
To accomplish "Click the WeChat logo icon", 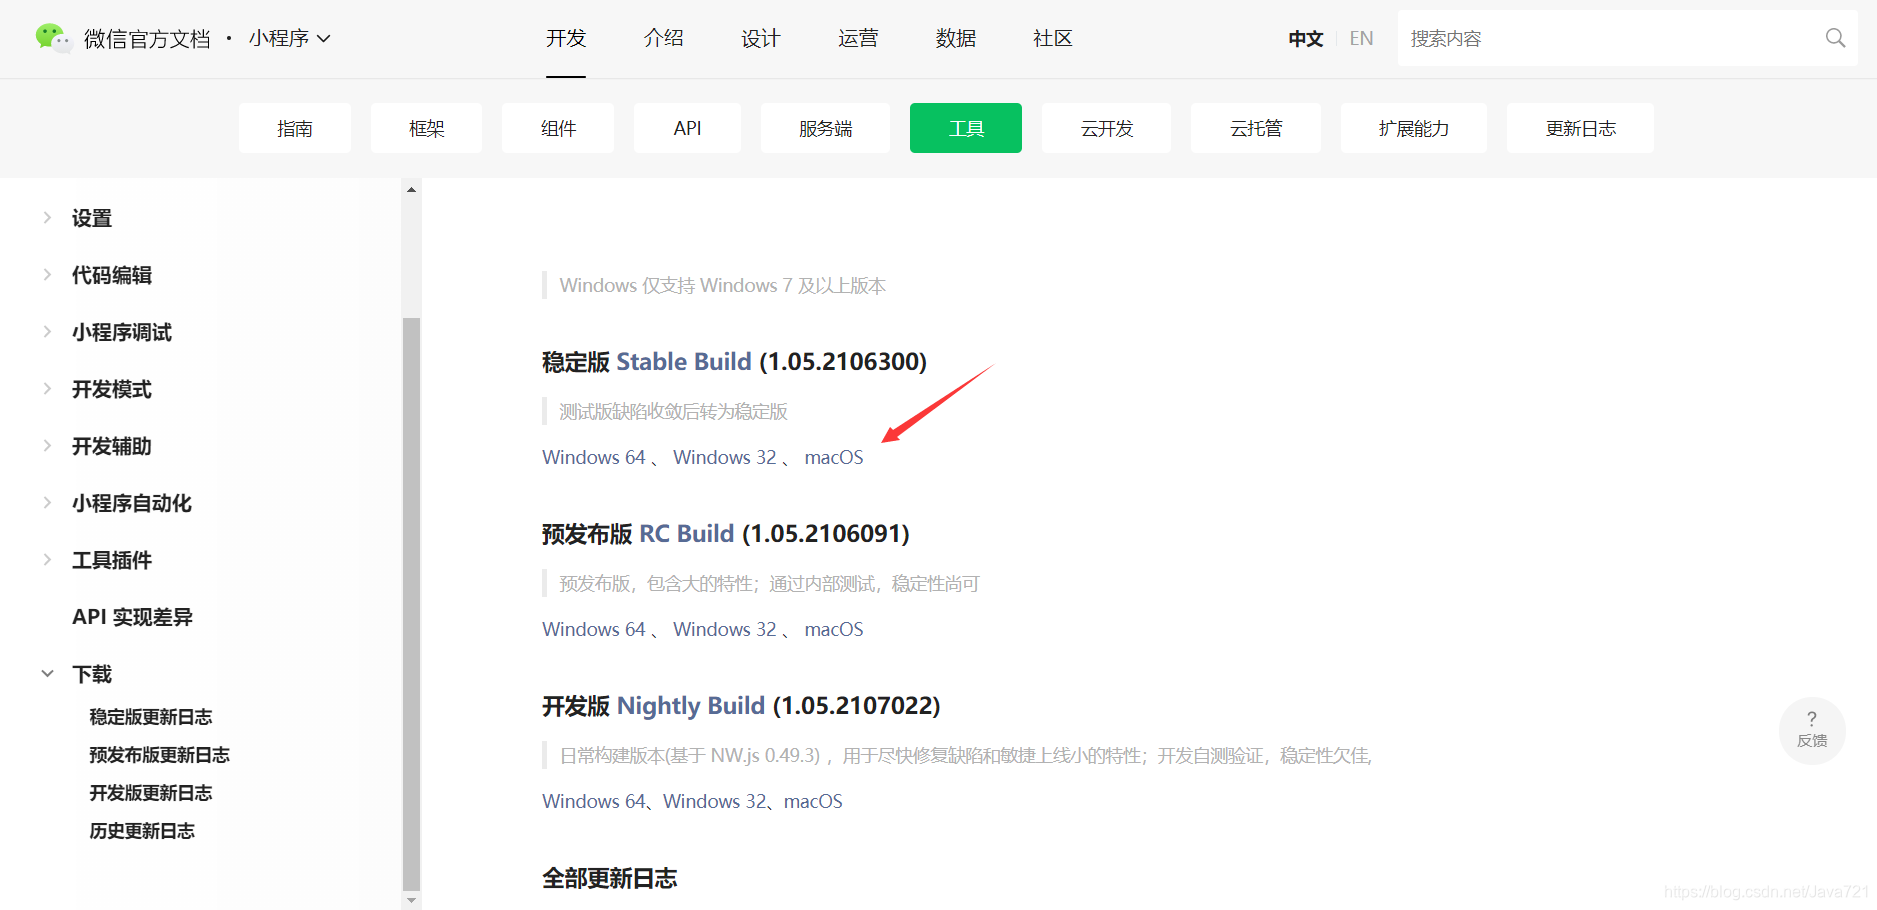I will [53, 38].
